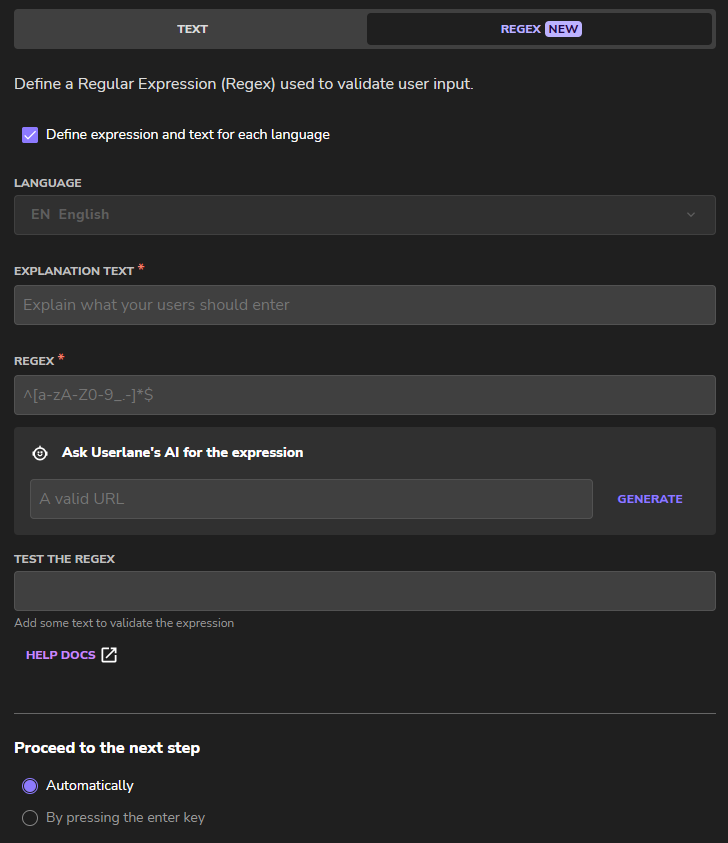Click the Ask Userlane's AI for the expression heading
Viewport: 728px width, 843px height.
pos(182,453)
